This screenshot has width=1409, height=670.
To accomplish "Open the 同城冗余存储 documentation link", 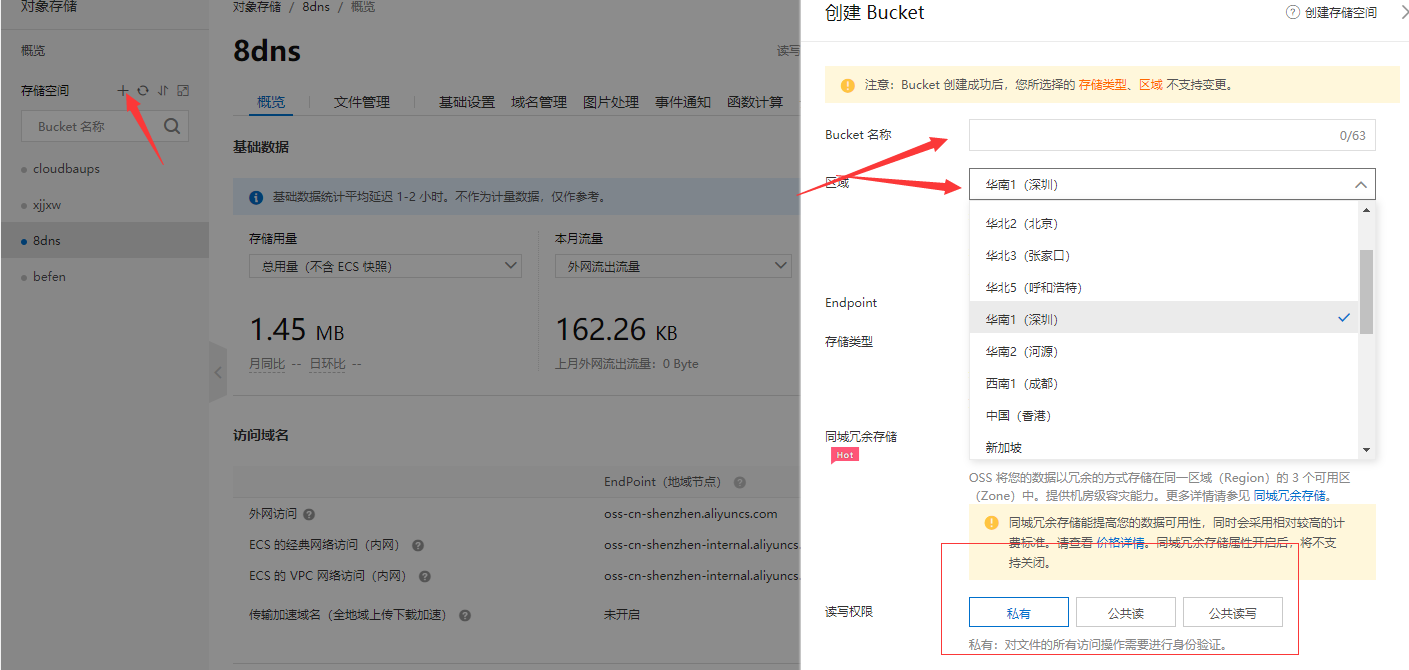I will (x=1290, y=495).
